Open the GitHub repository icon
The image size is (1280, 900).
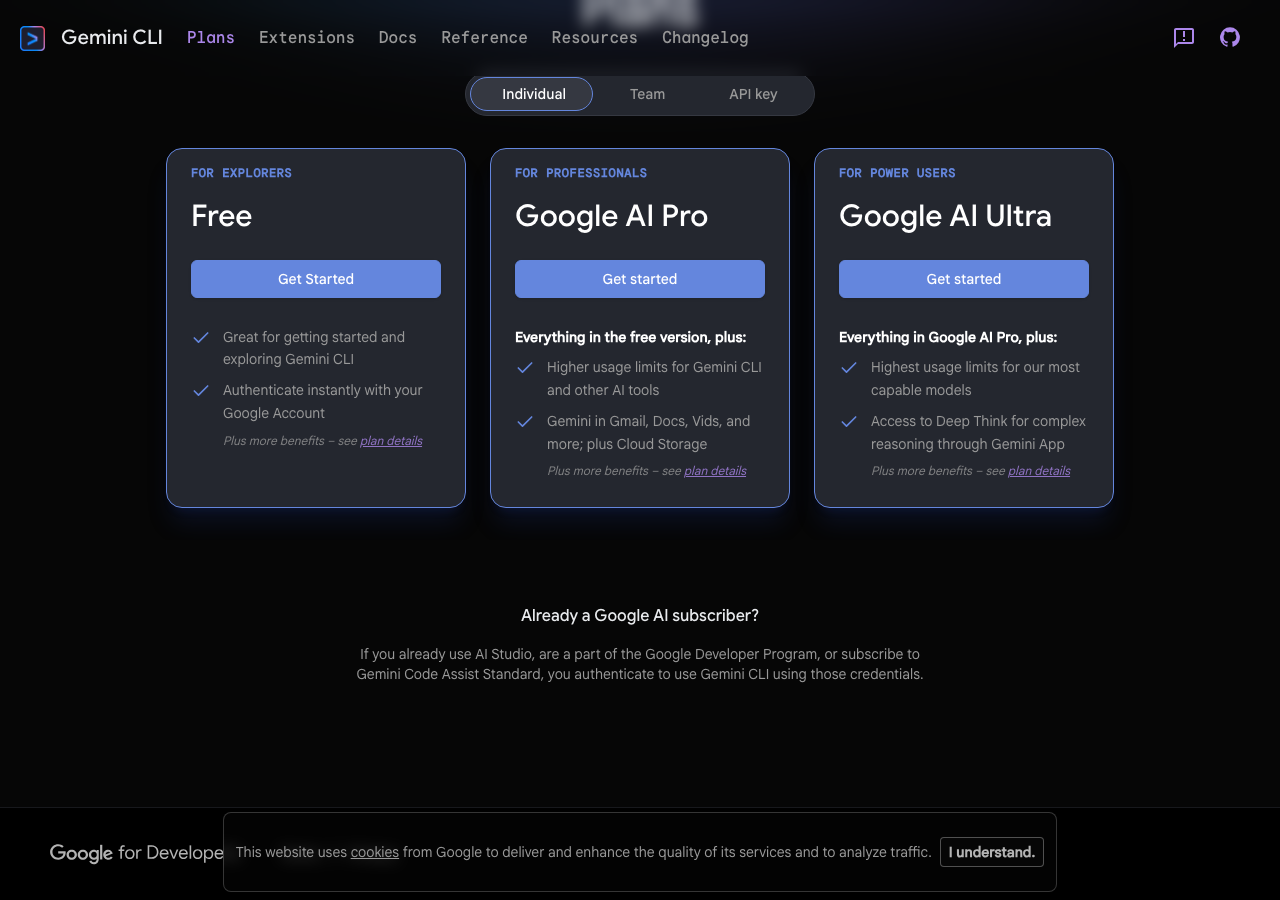click(x=1230, y=38)
